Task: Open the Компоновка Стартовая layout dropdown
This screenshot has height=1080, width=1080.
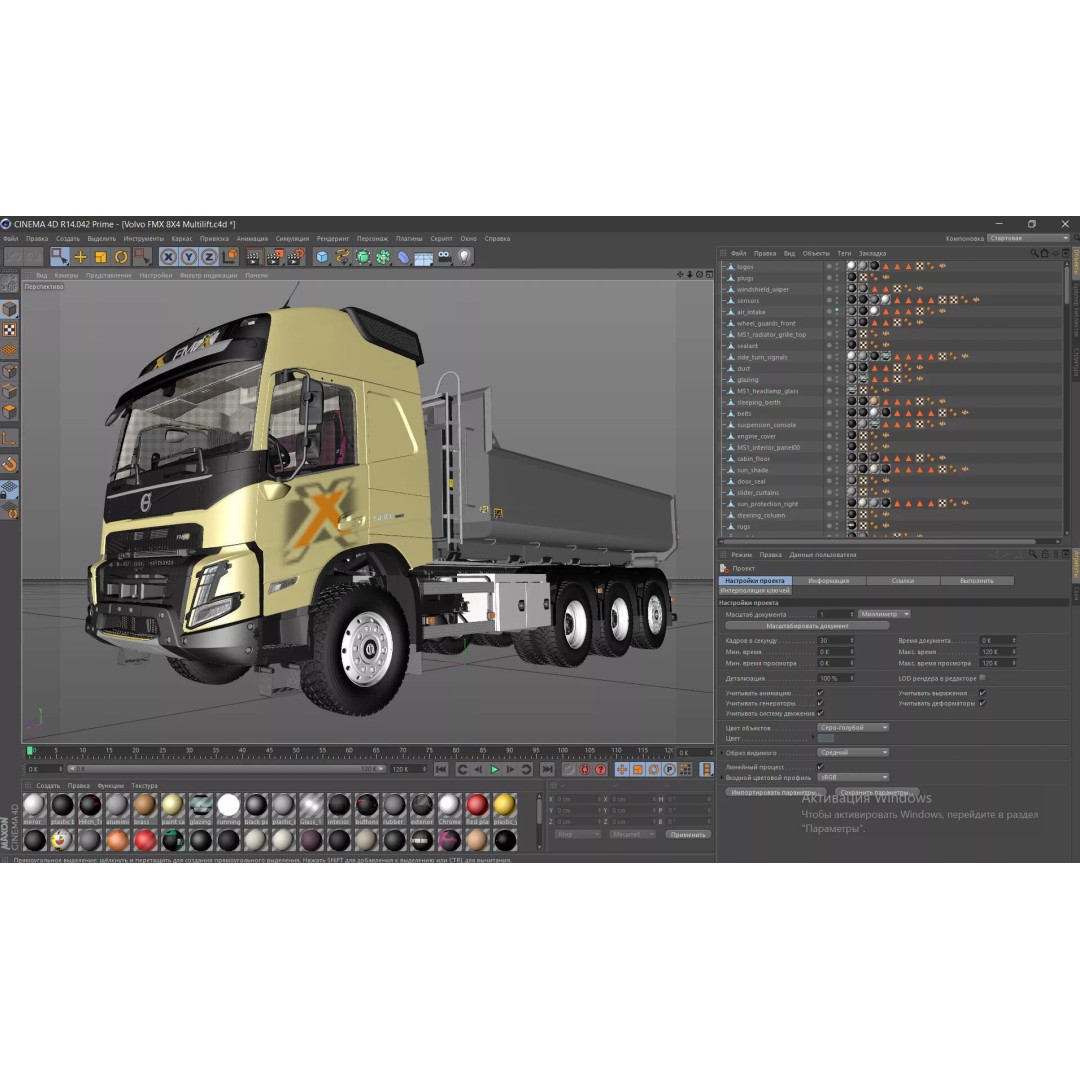Action: (x=1028, y=238)
